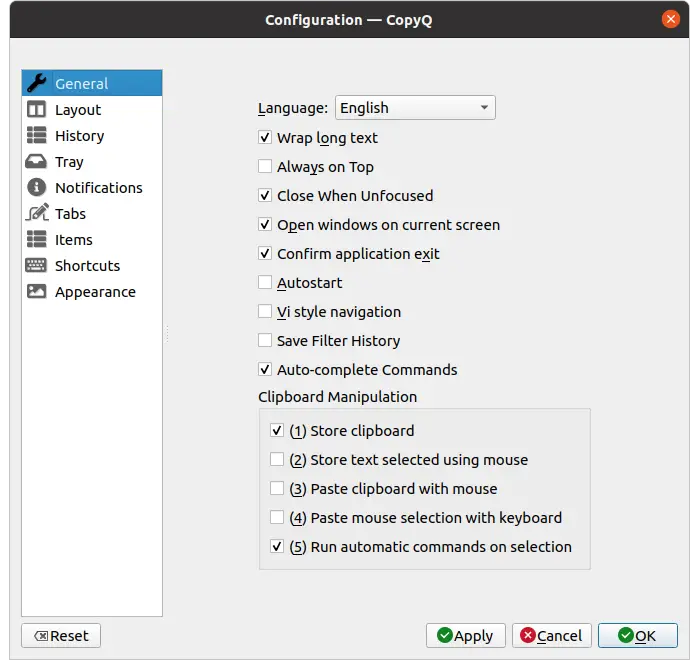
Task: Close the Configuration — CopyQ window
Action: (x=670, y=19)
